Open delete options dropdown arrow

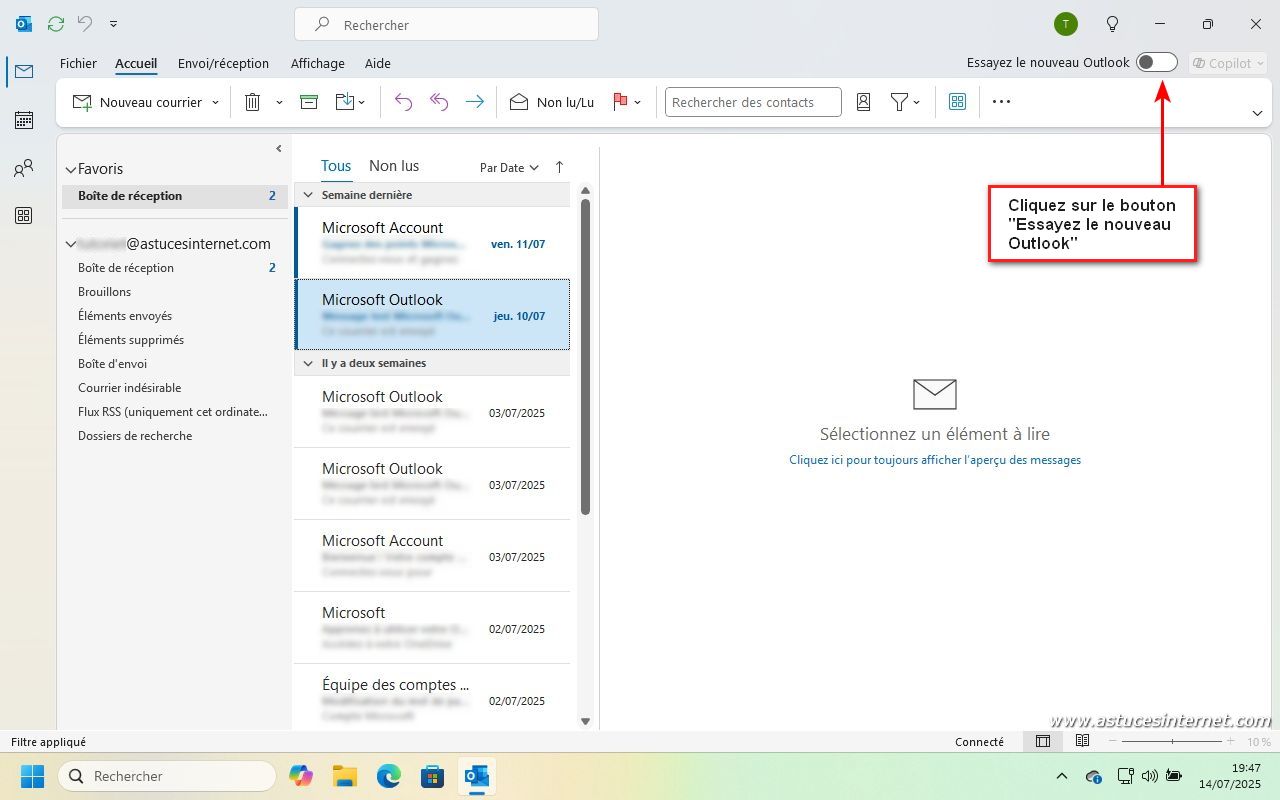point(279,102)
